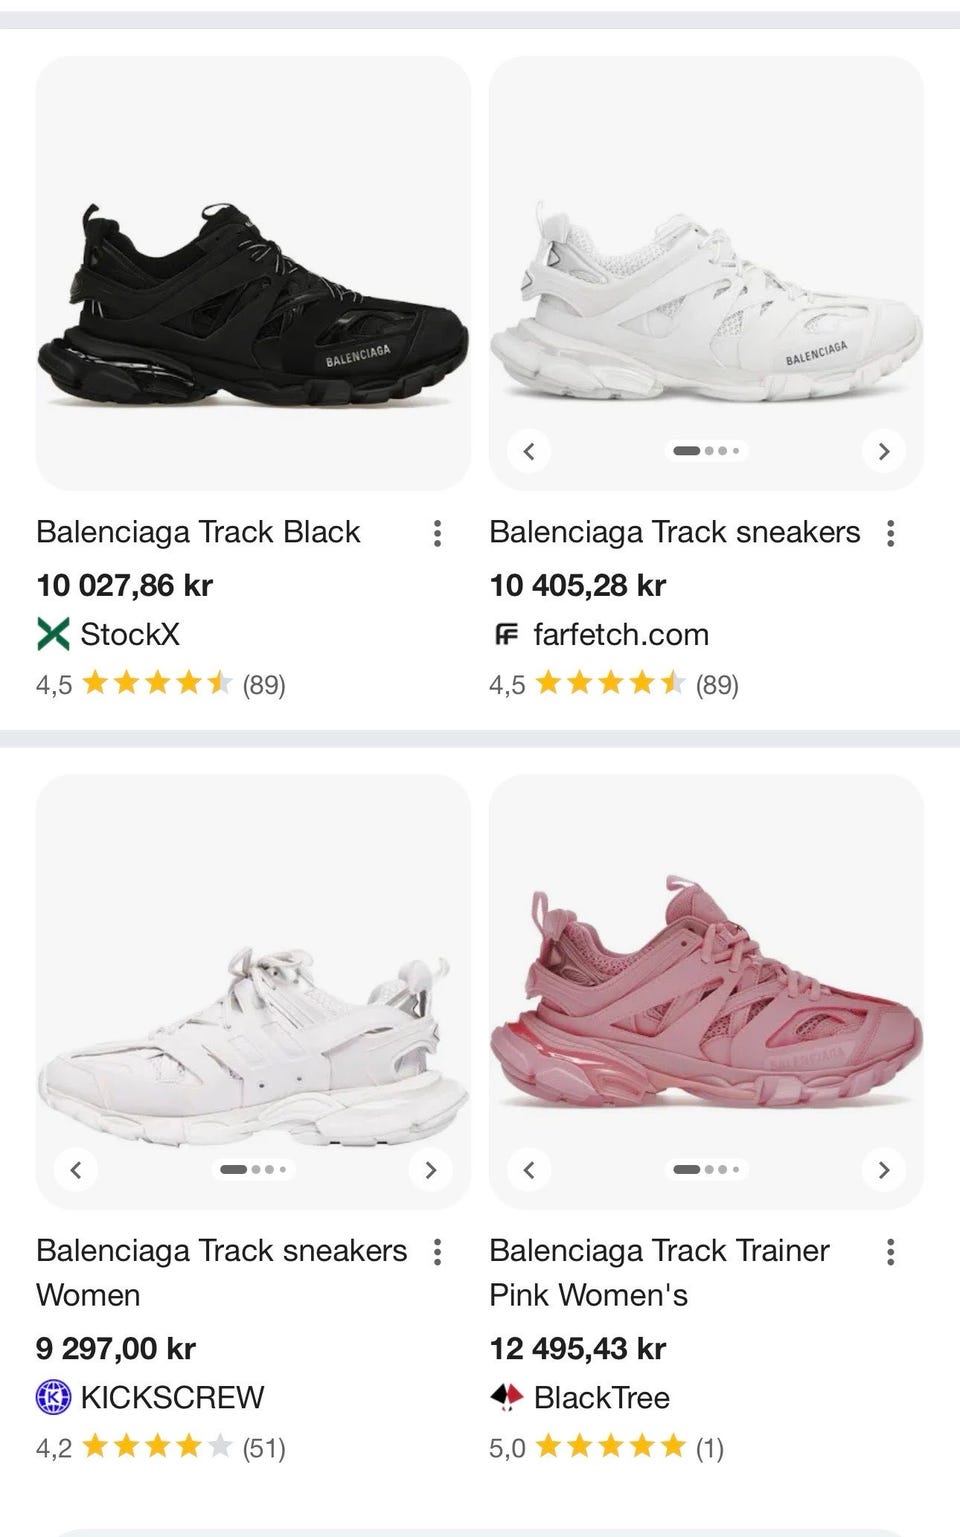Show previous image of KICKSCREW sneaker
Image resolution: width=960 pixels, height=1537 pixels.
coord(76,1170)
